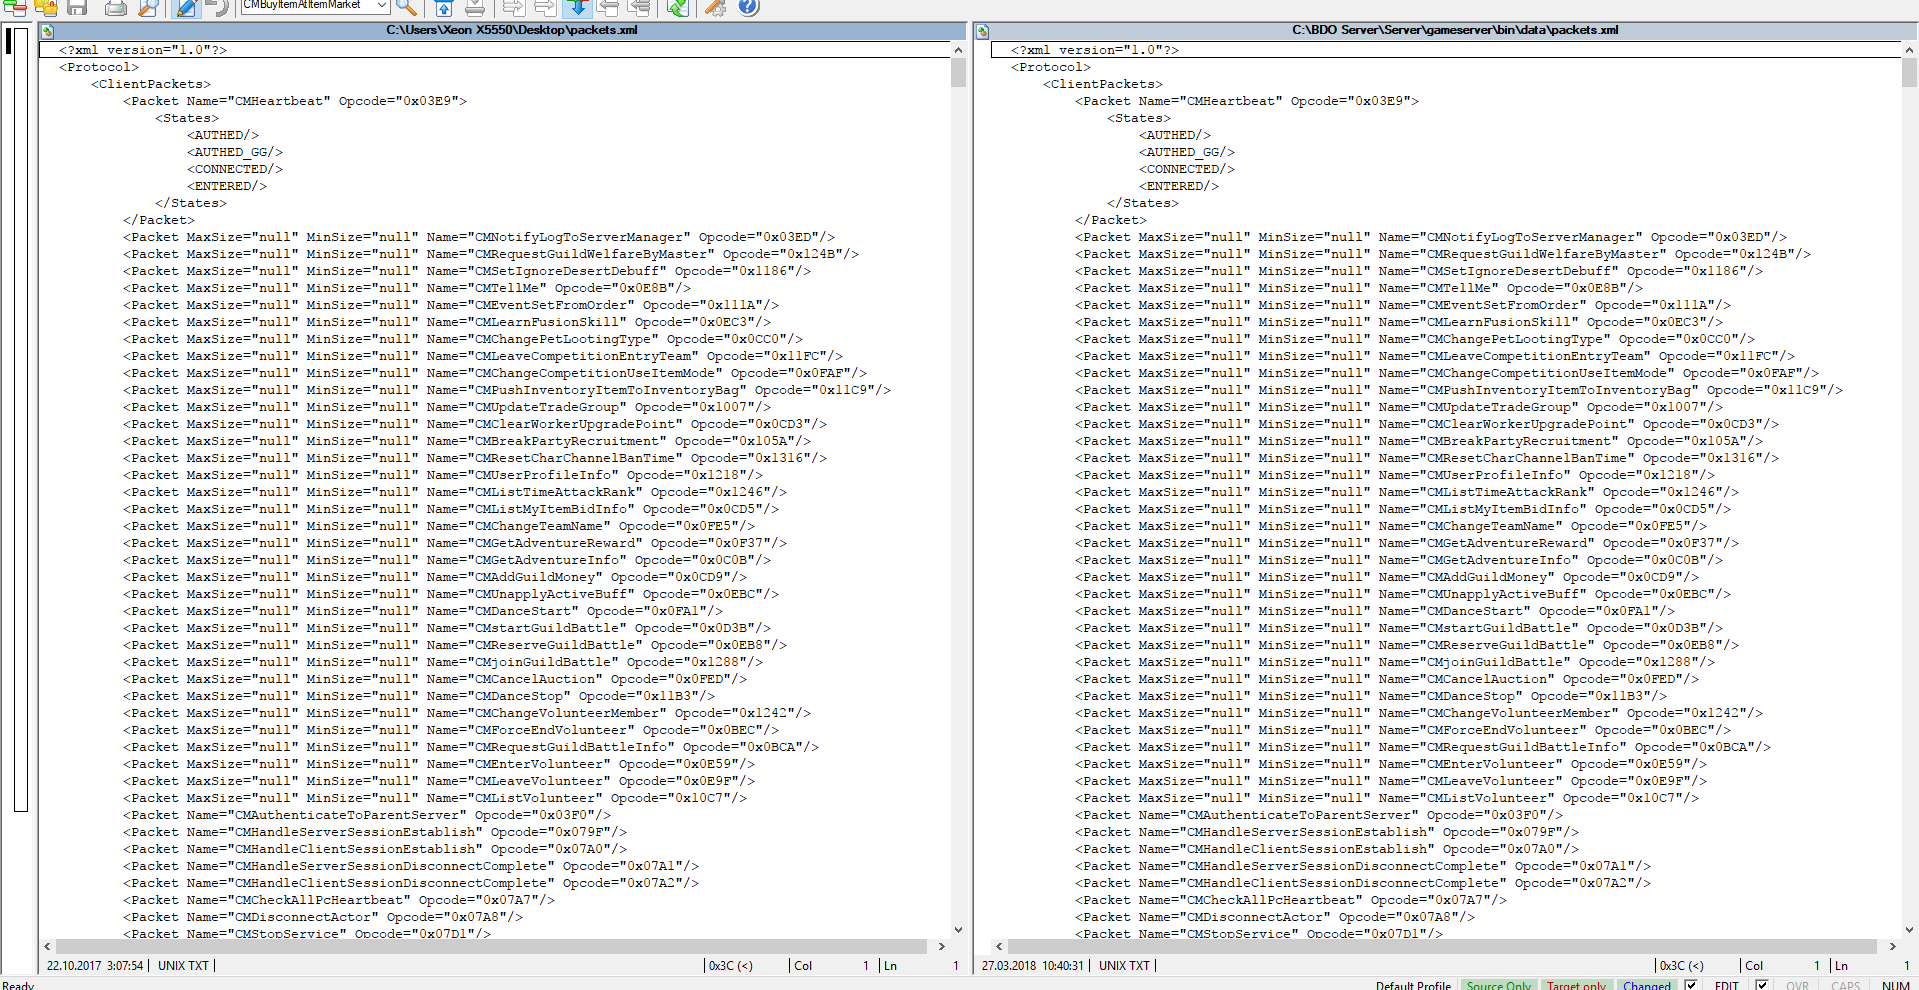Toggle the edit mode pencil icon
Viewport: 1919px width, 990px height.
186,8
